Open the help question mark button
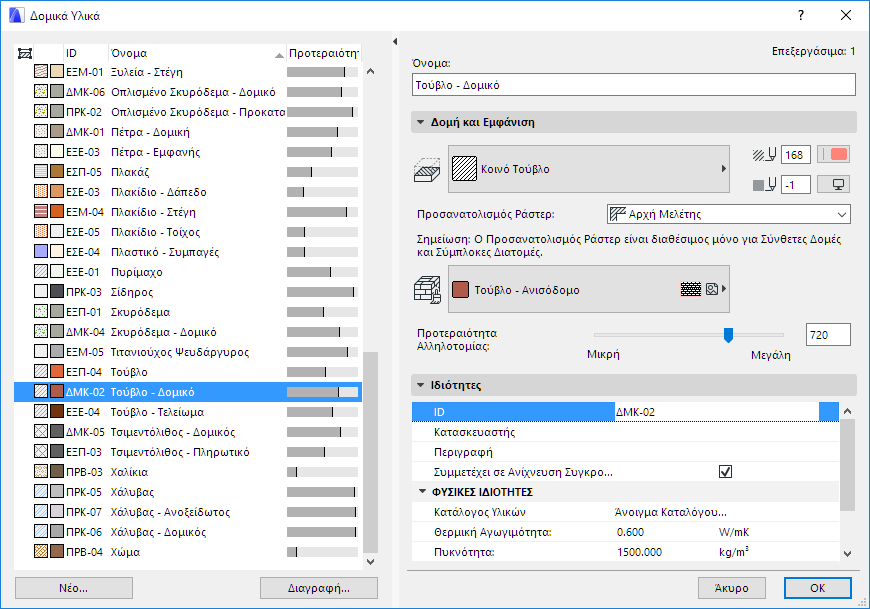The height and width of the screenshot is (609, 870). tap(801, 16)
